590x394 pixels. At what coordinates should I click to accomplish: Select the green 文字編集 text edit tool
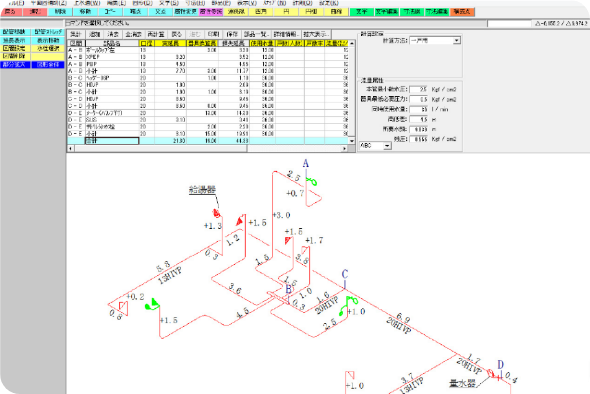(386, 12)
